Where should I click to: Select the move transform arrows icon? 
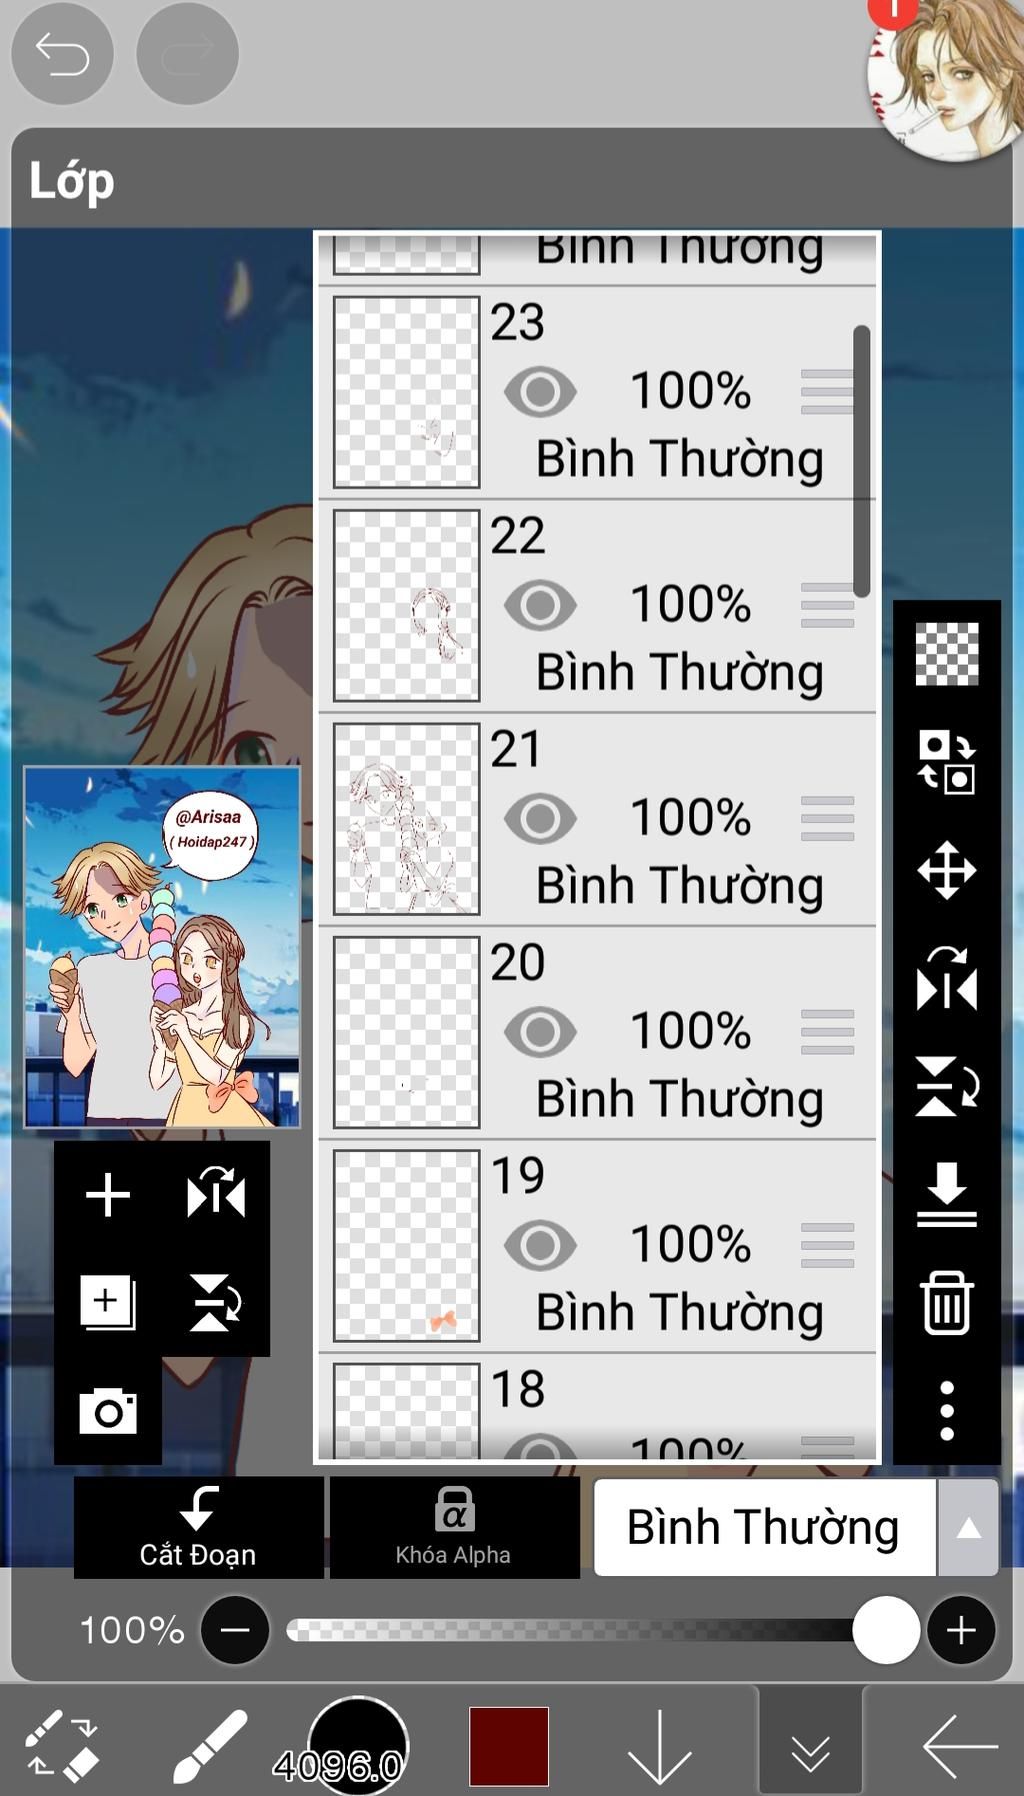click(x=947, y=870)
